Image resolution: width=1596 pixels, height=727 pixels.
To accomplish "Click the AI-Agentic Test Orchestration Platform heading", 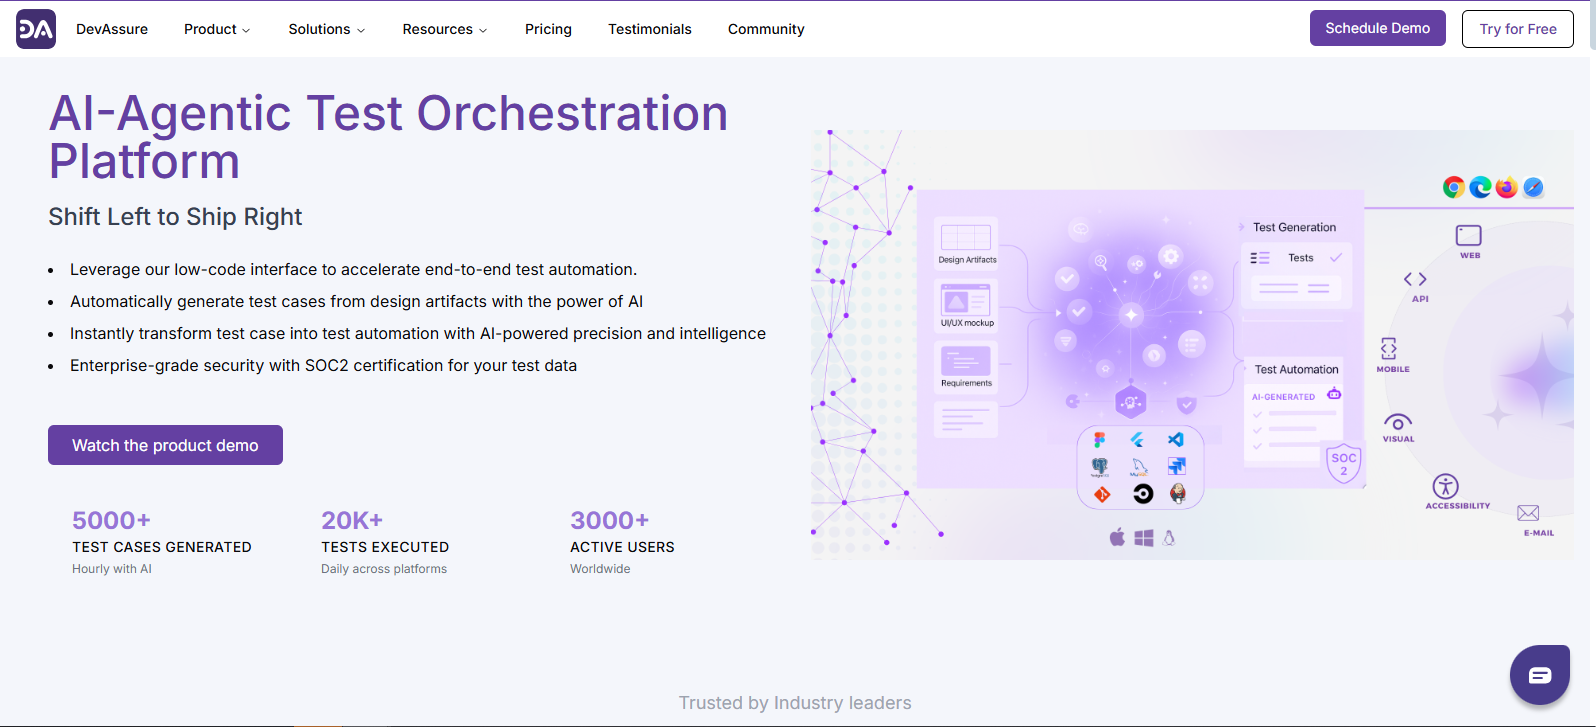I will pyautogui.click(x=388, y=137).
